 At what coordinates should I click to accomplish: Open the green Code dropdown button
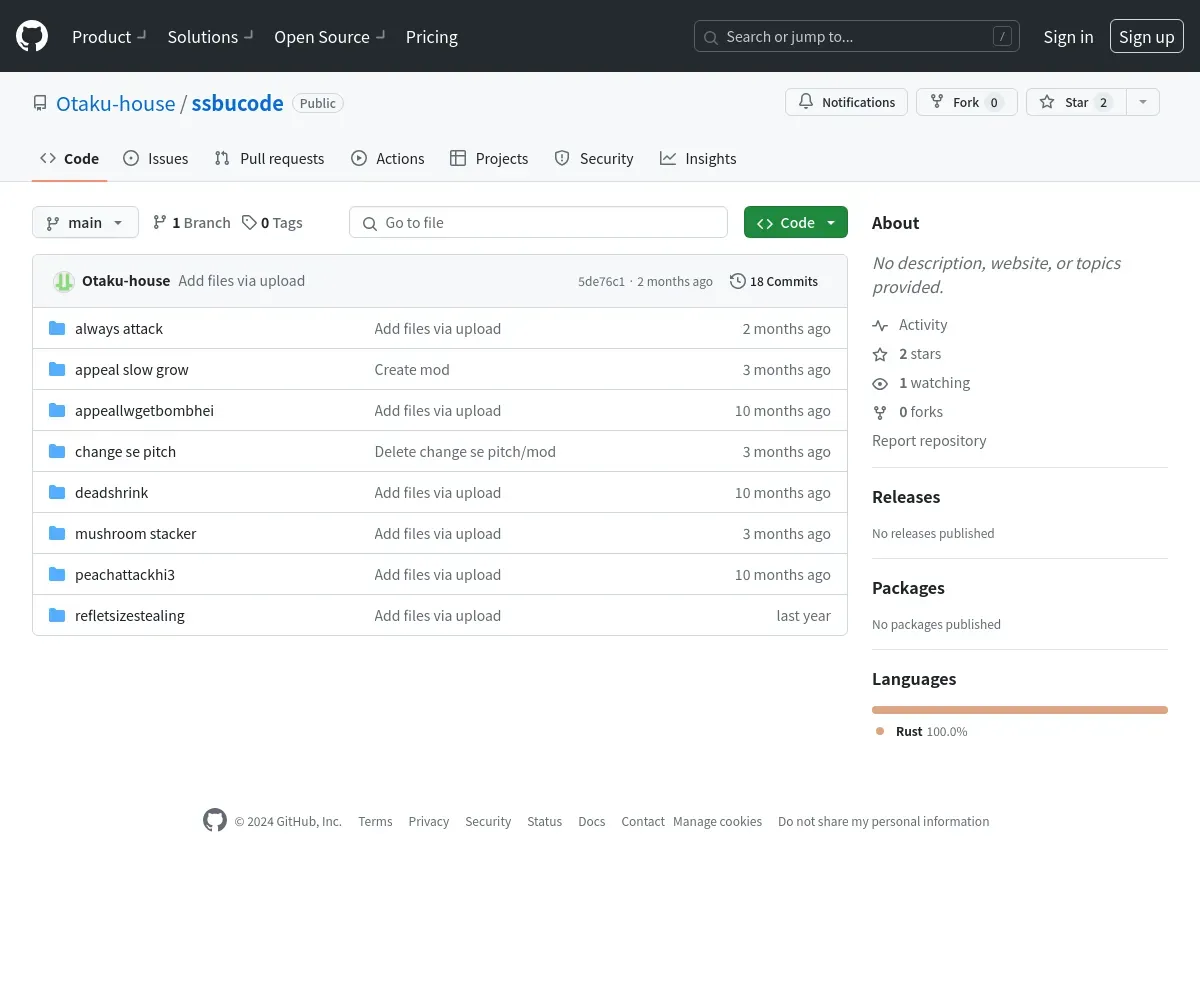click(x=796, y=222)
